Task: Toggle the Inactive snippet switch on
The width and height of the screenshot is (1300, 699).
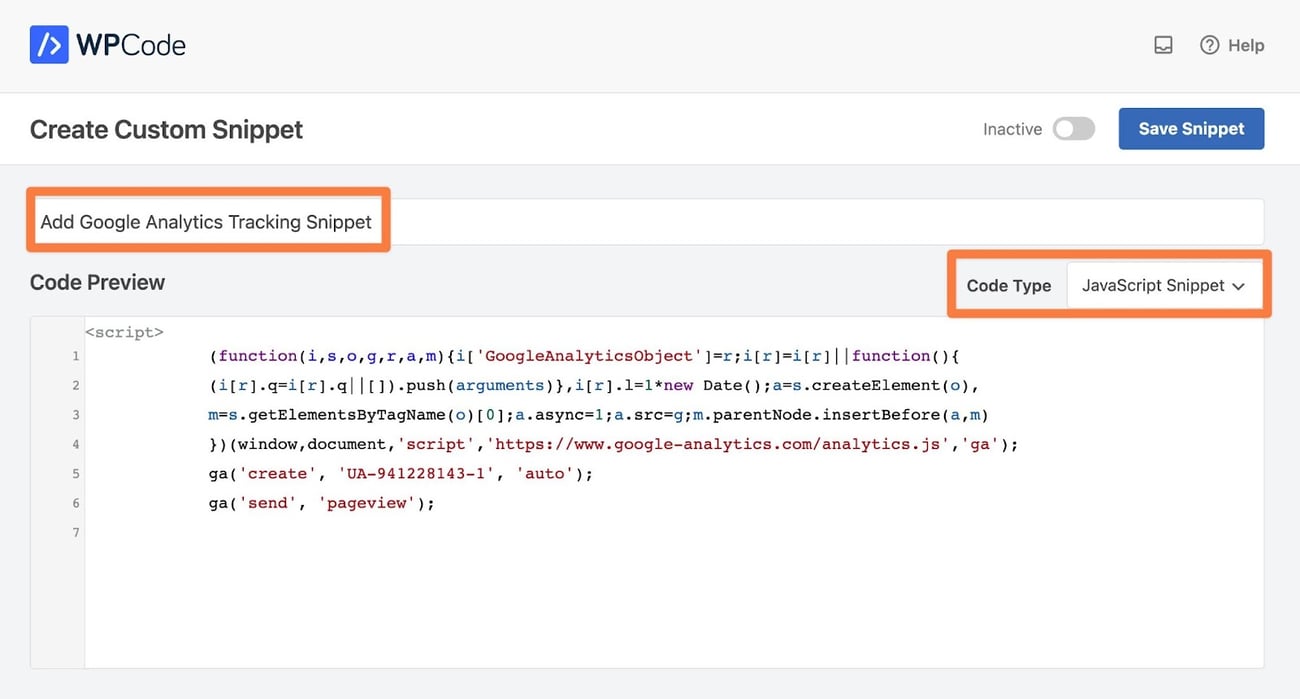Action: pos(1073,129)
